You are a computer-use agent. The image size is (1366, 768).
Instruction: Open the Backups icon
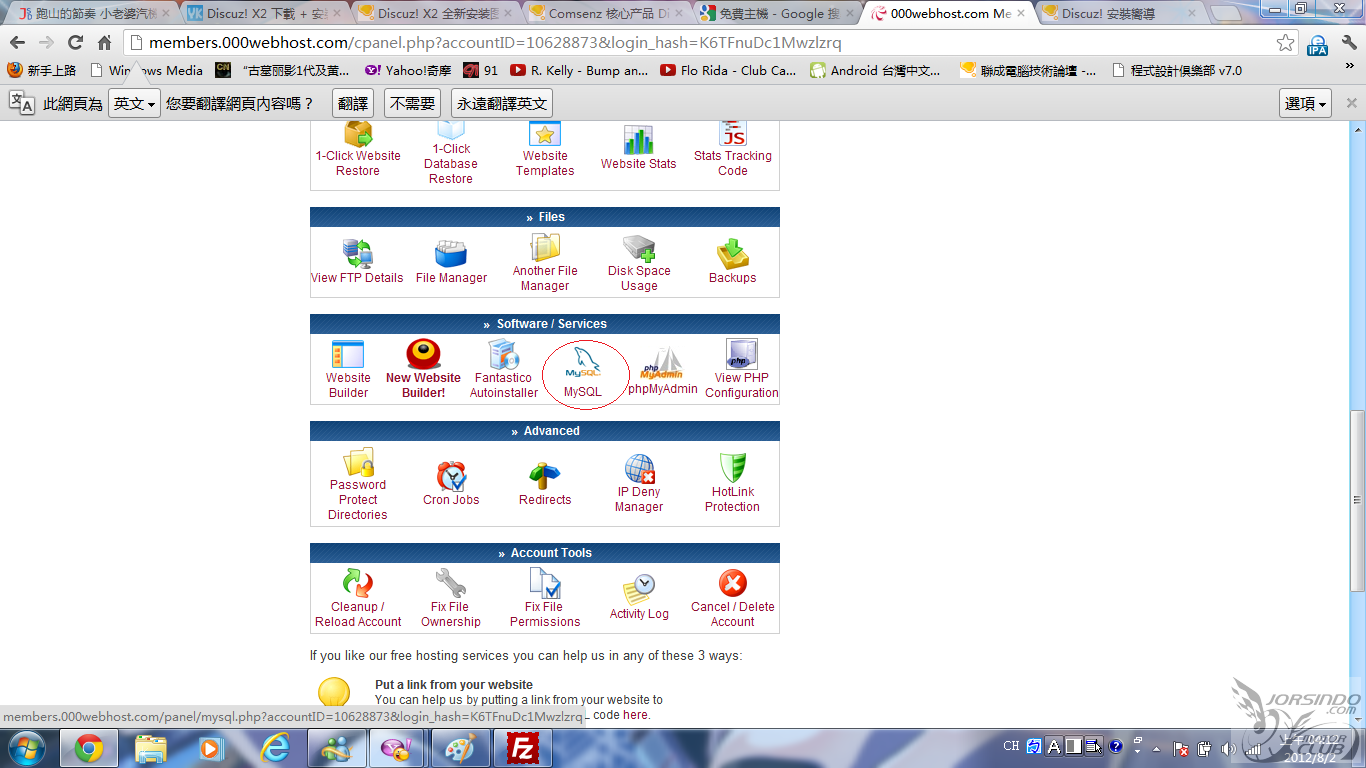[x=733, y=253]
